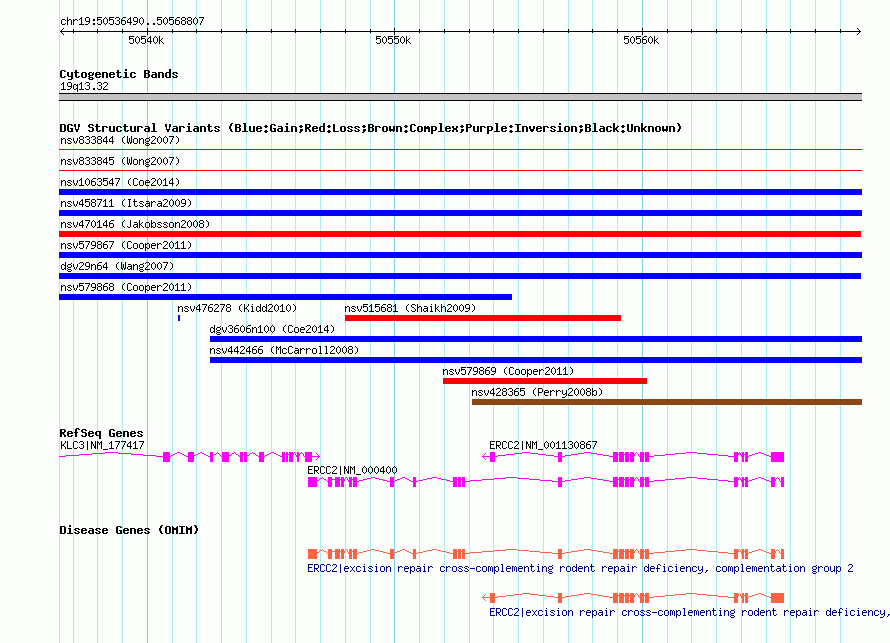The width and height of the screenshot is (890, 643).
Task: Click the nsv458711 (Itsara2009) label
Action: (x=126, y=203)
